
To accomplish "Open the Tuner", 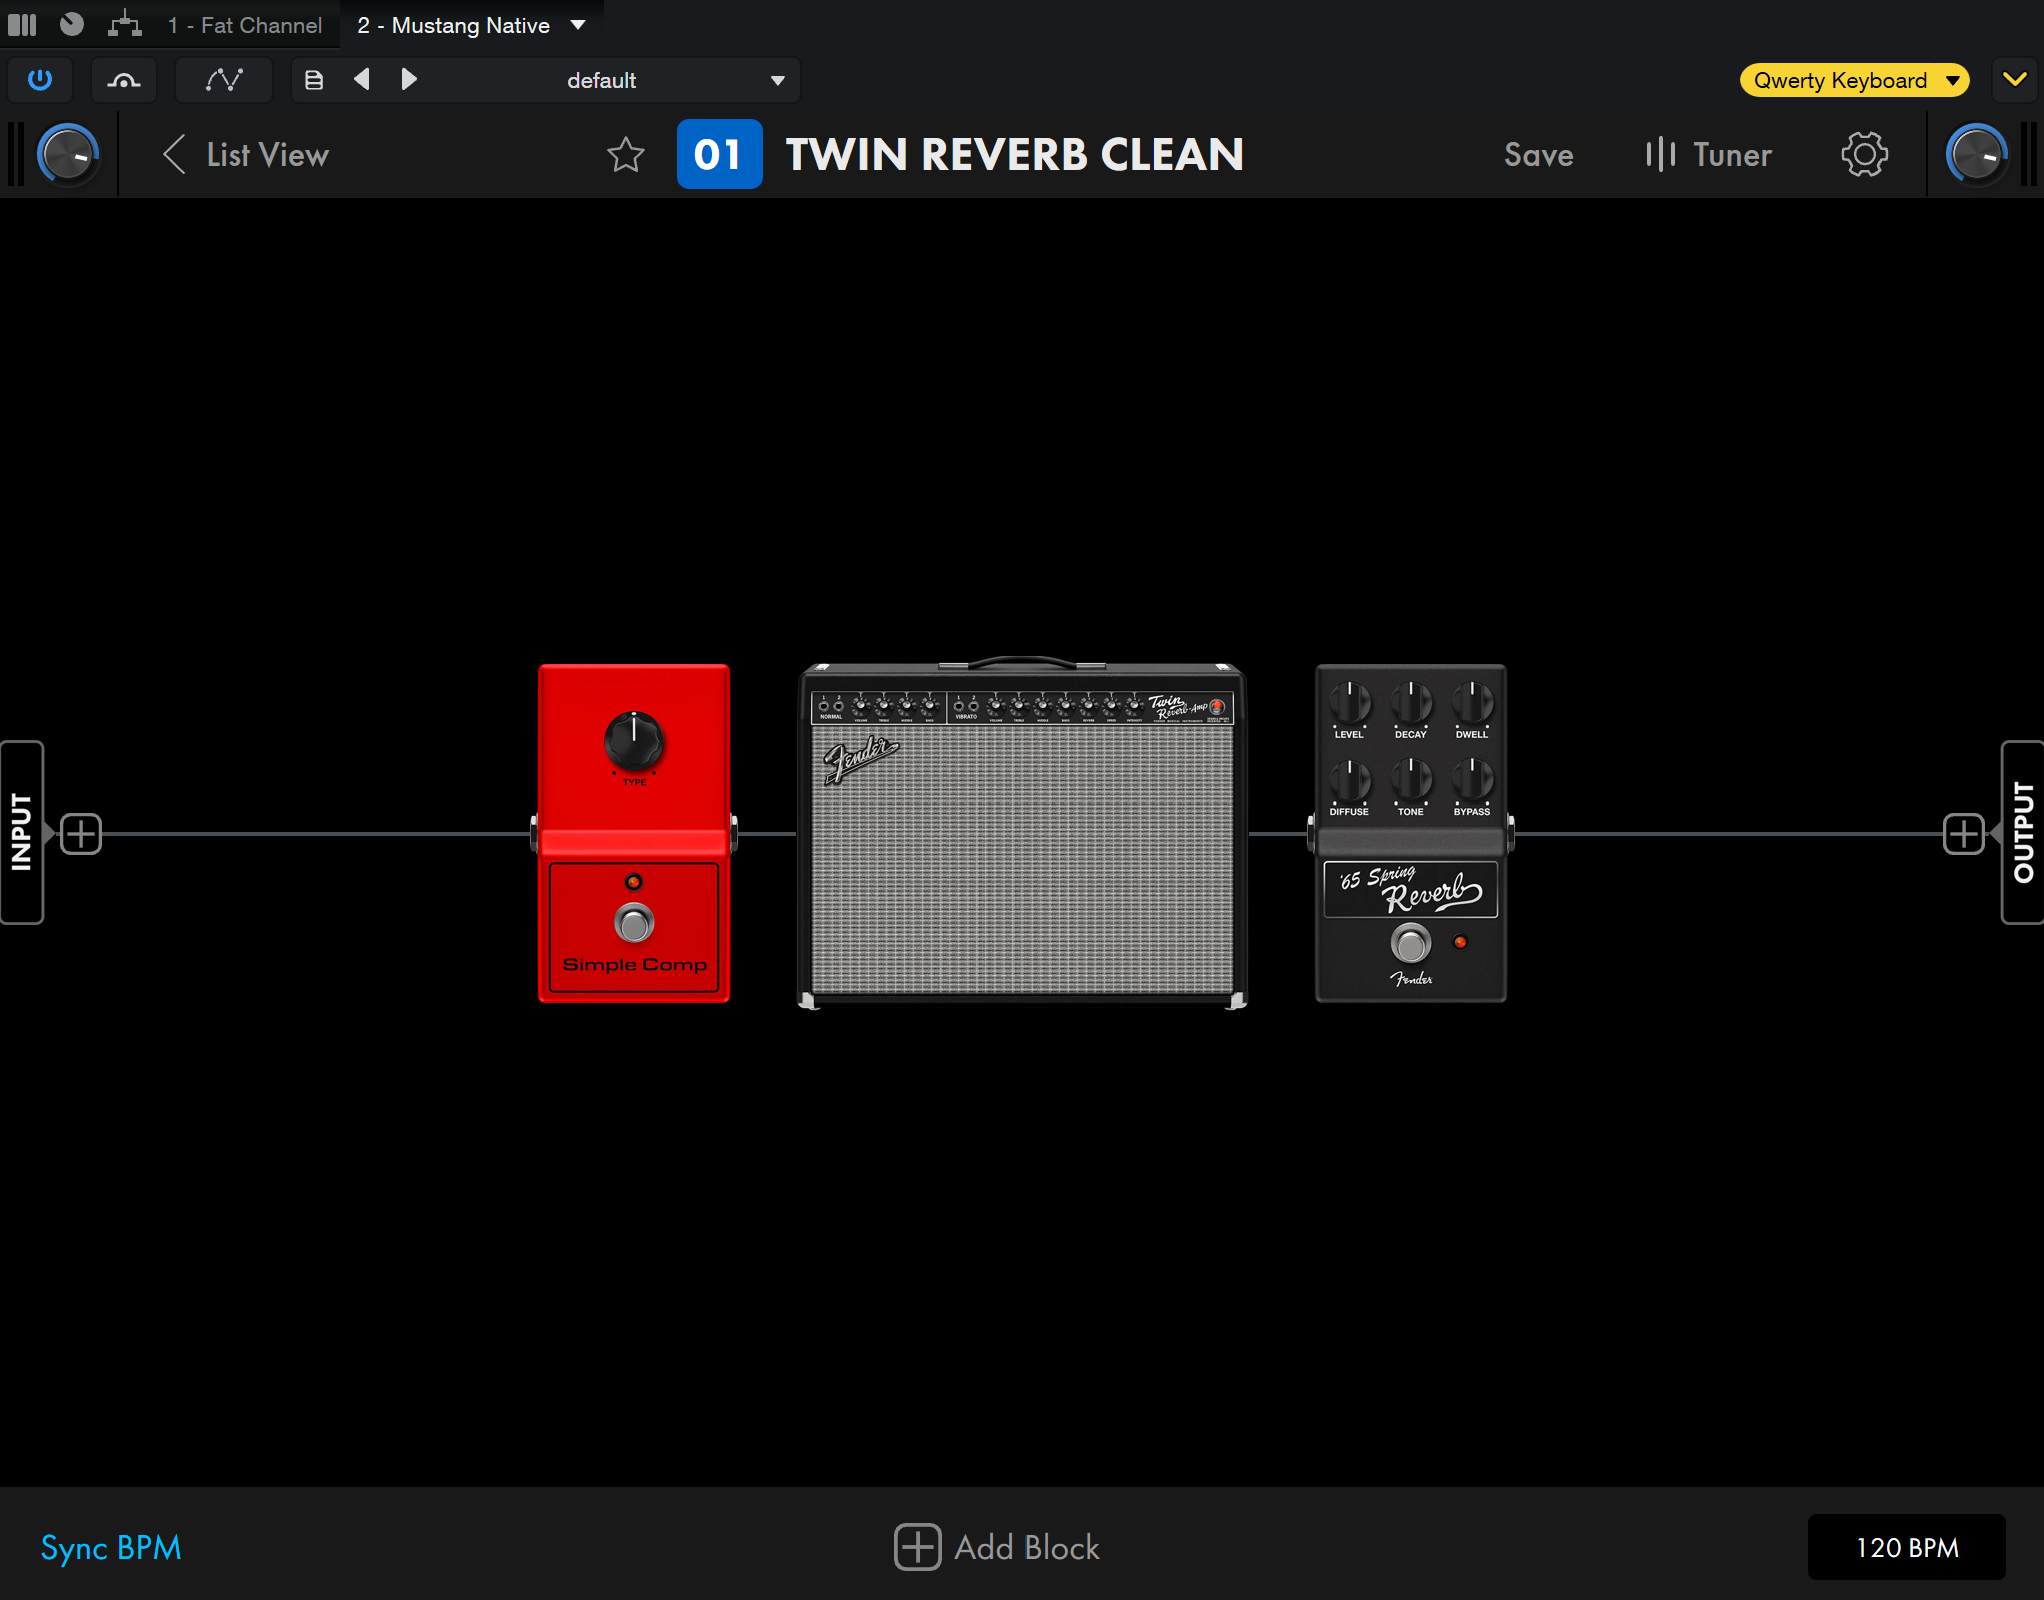I will (x=1708, y=155).
